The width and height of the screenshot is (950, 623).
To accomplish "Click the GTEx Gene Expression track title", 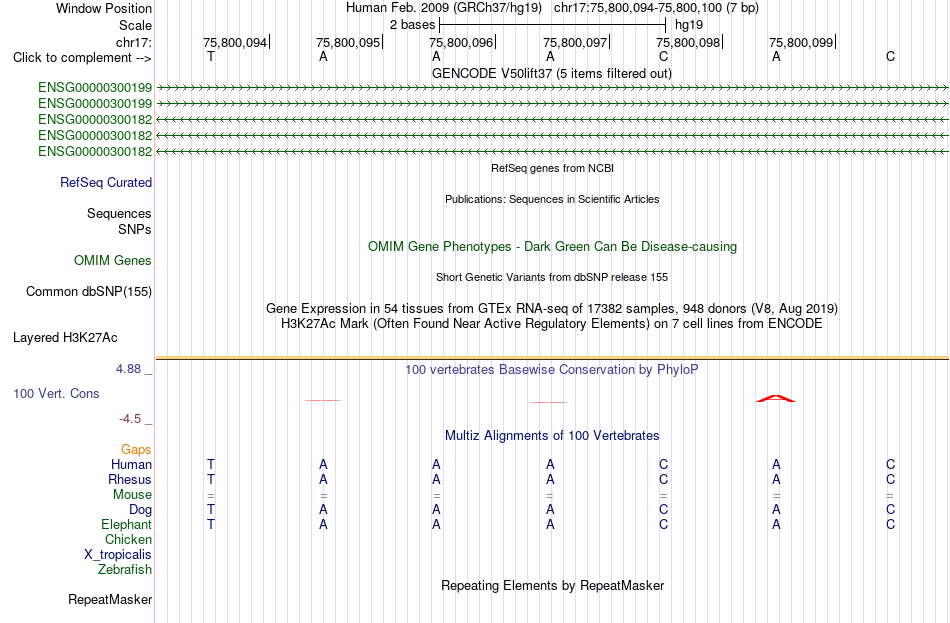I will click(552, 308).
